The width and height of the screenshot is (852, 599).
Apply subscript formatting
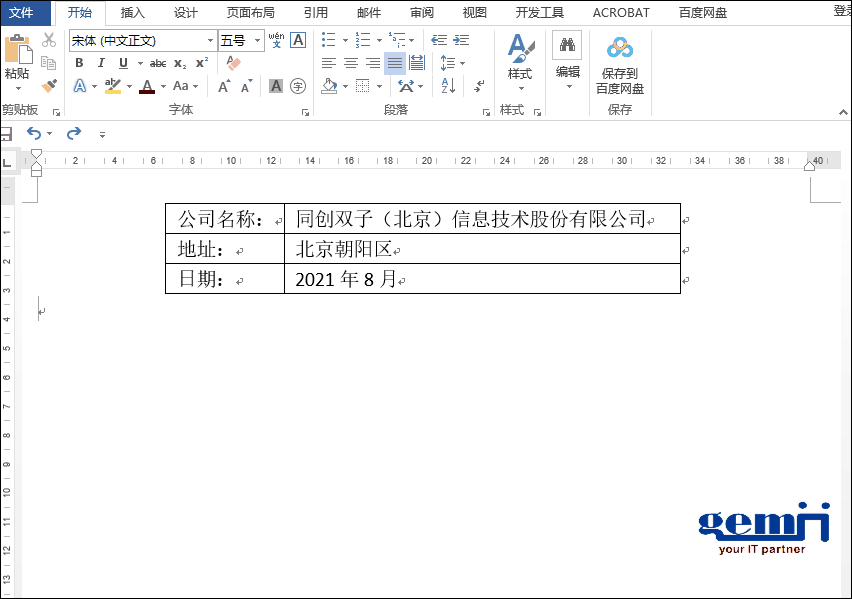(180, 63)
